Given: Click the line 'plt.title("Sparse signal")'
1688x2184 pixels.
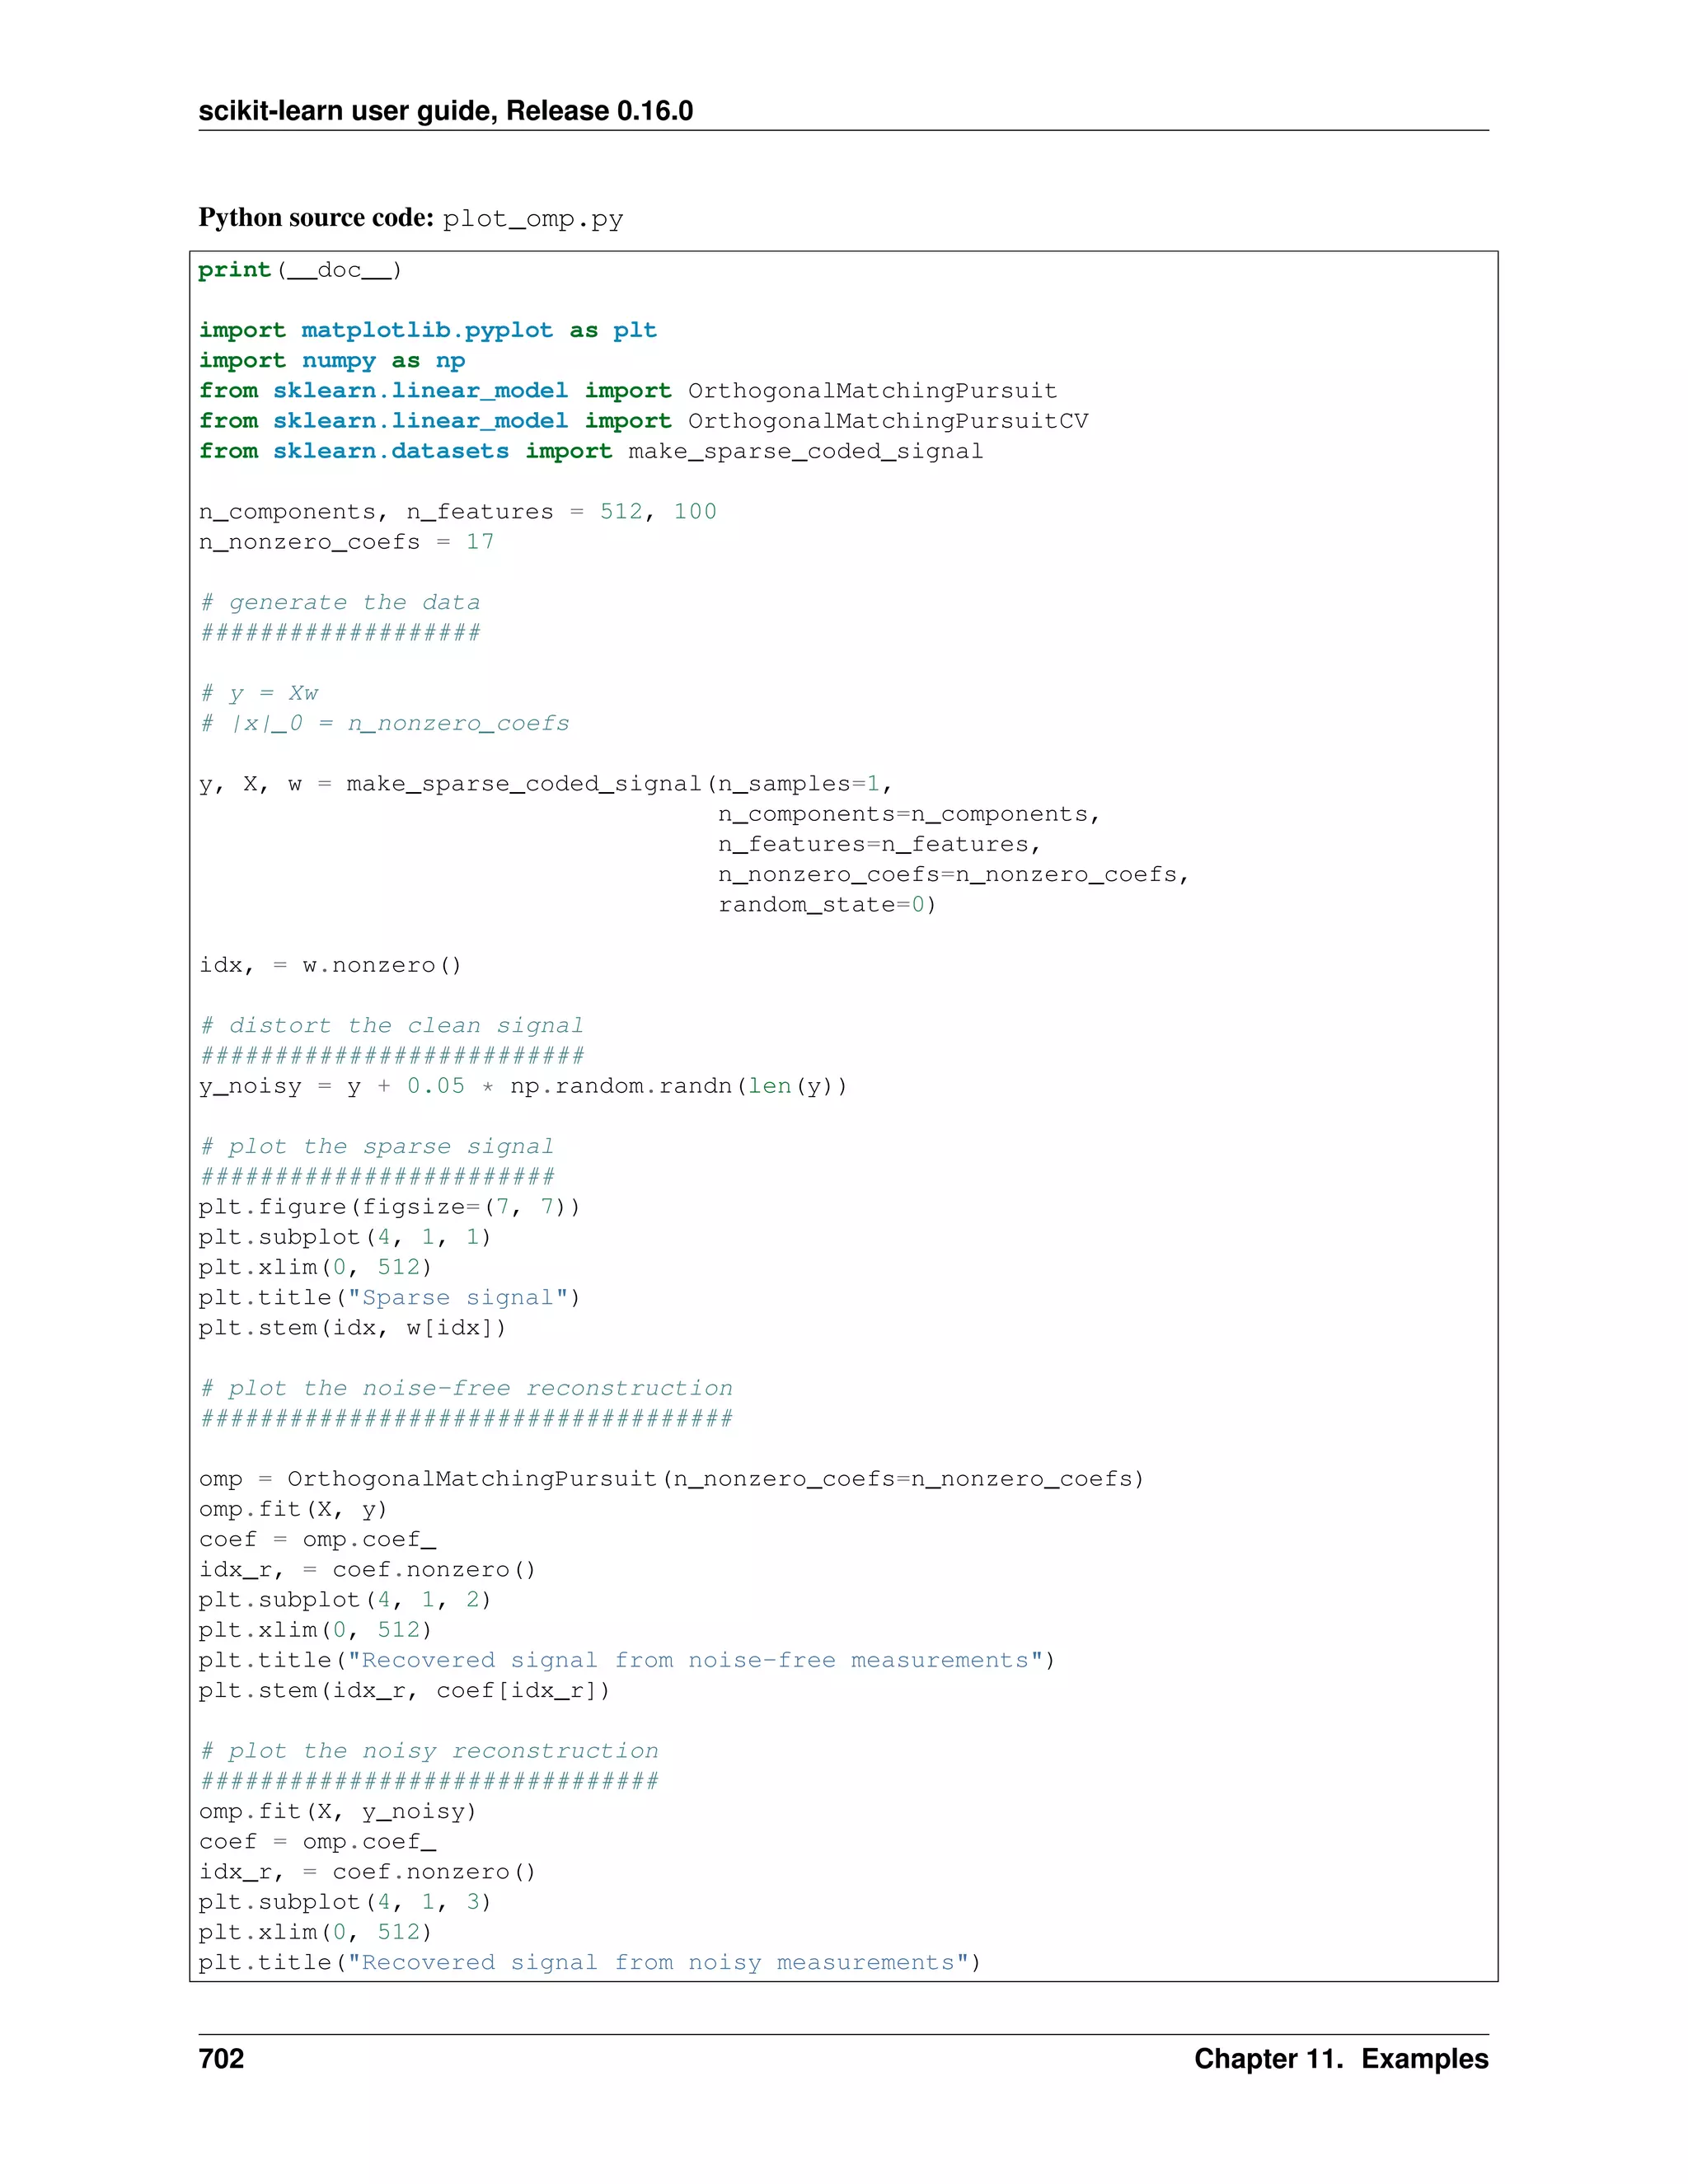Looking at the screenshot, I should [389, 1298].
